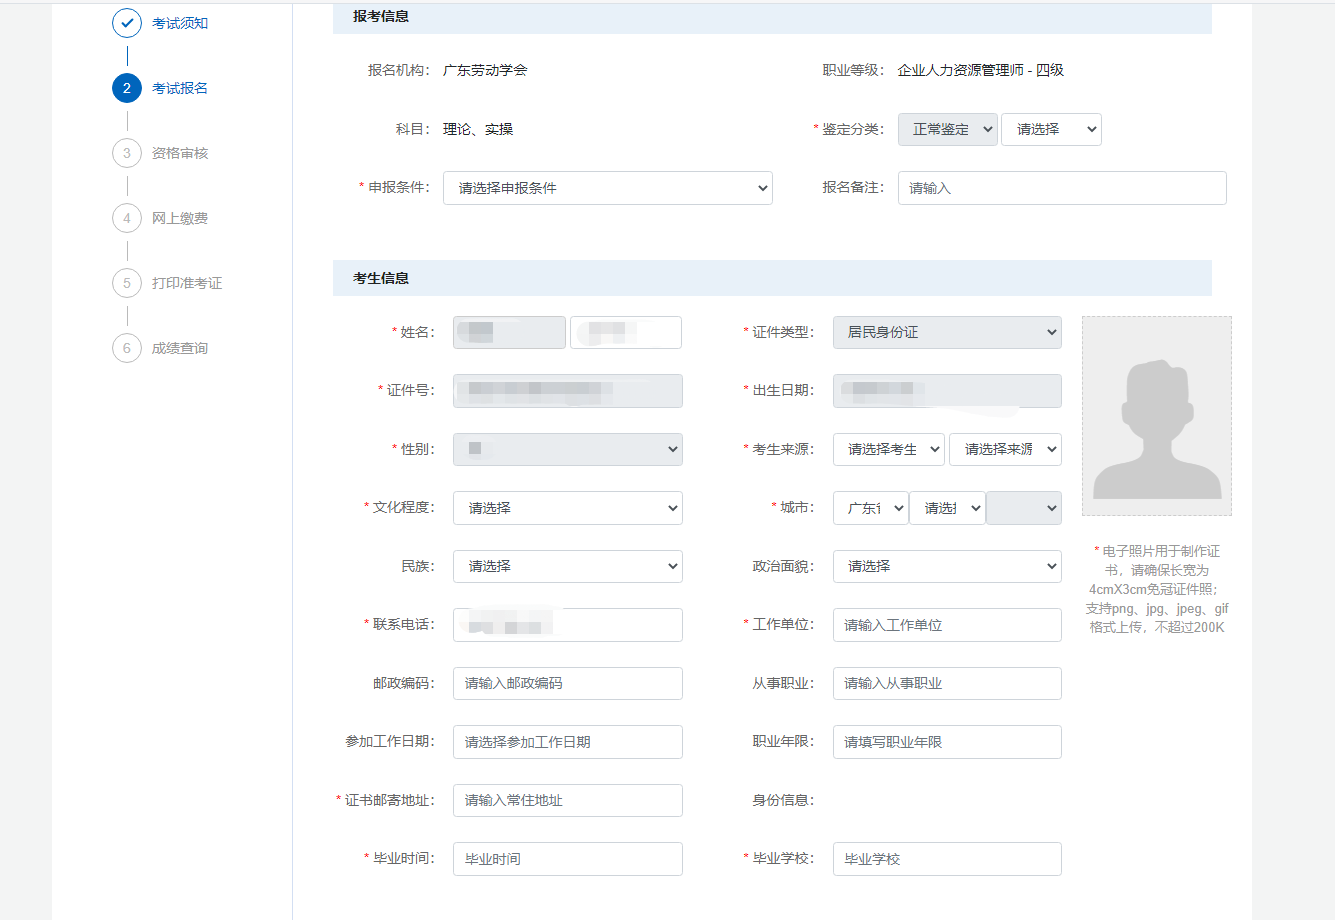This screenshot has width=1335, height=920.
Task: Click the 身份信息 label
Action: [x=783, y=800]
